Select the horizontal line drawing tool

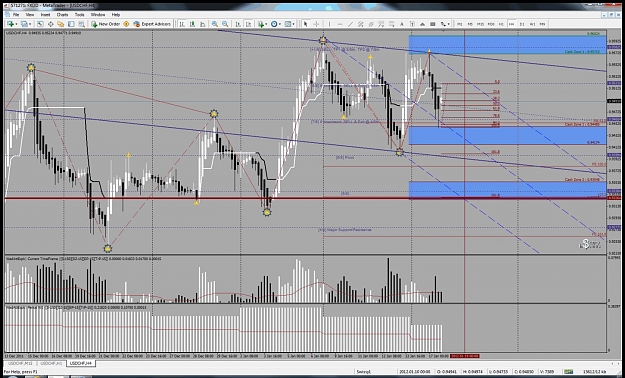(340, 24)
